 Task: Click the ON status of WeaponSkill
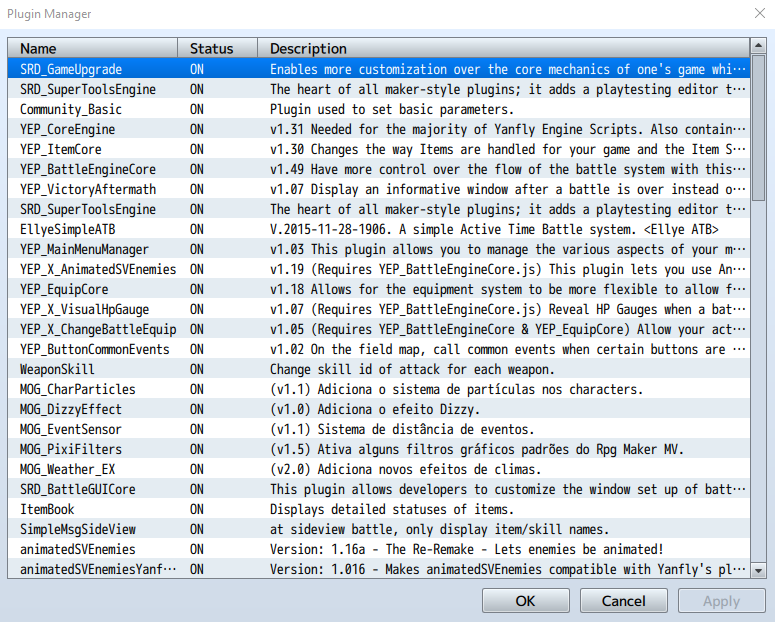pyautogui.click(x=197, y=369)
